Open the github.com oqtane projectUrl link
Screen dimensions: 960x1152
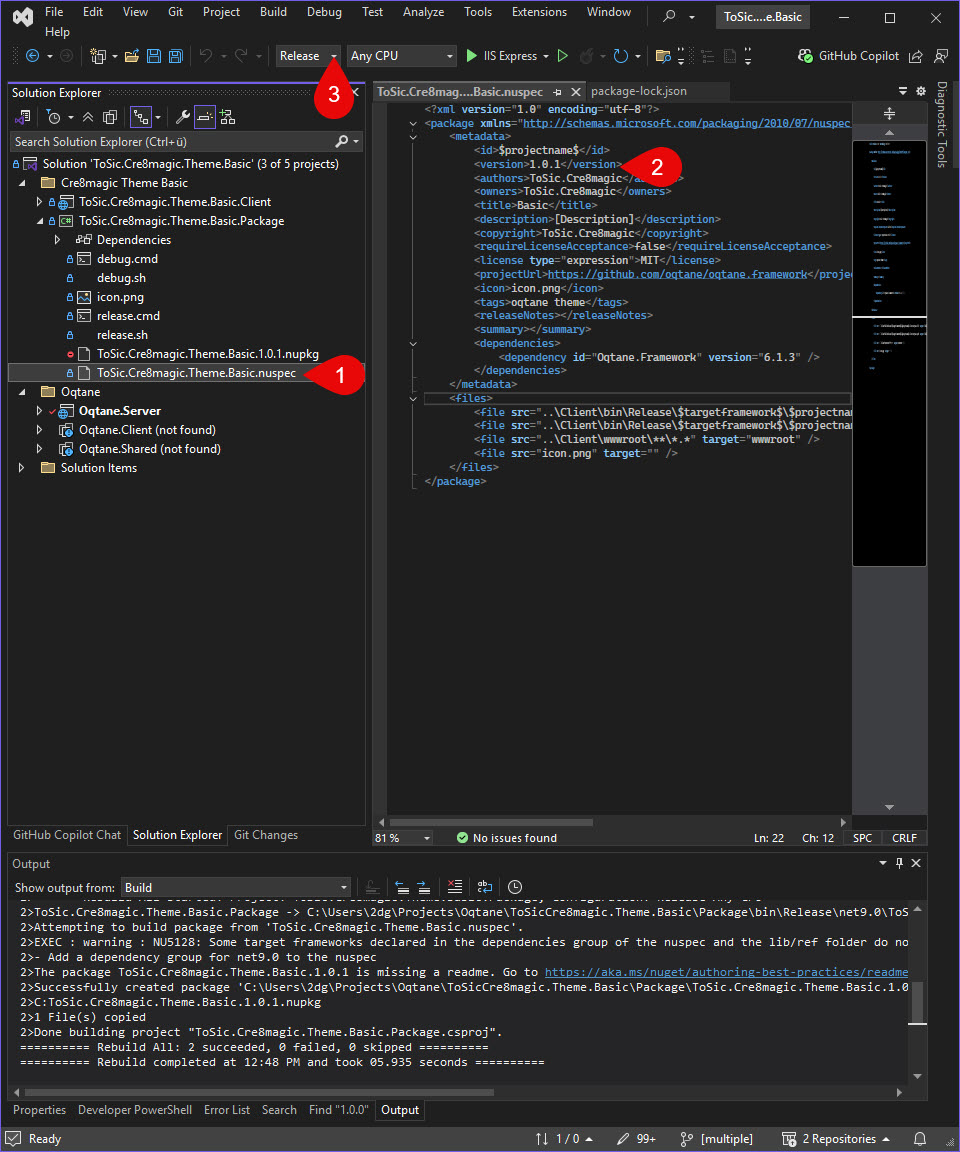click(677, 274)
